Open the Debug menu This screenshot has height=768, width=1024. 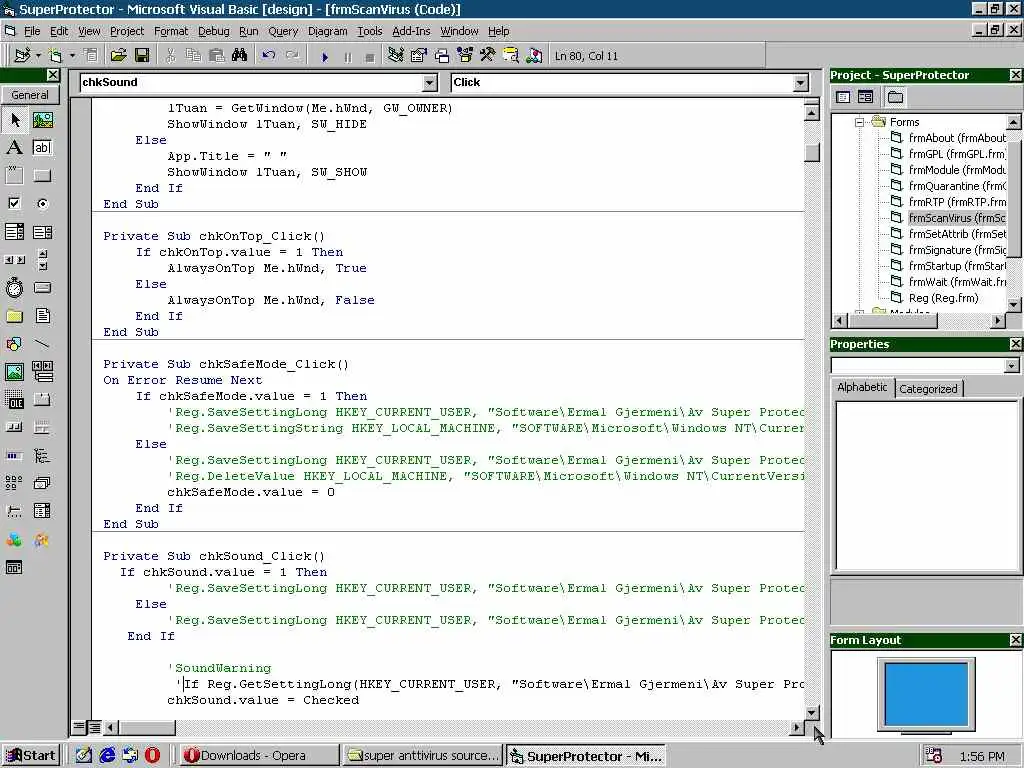[x=214, y=31]
